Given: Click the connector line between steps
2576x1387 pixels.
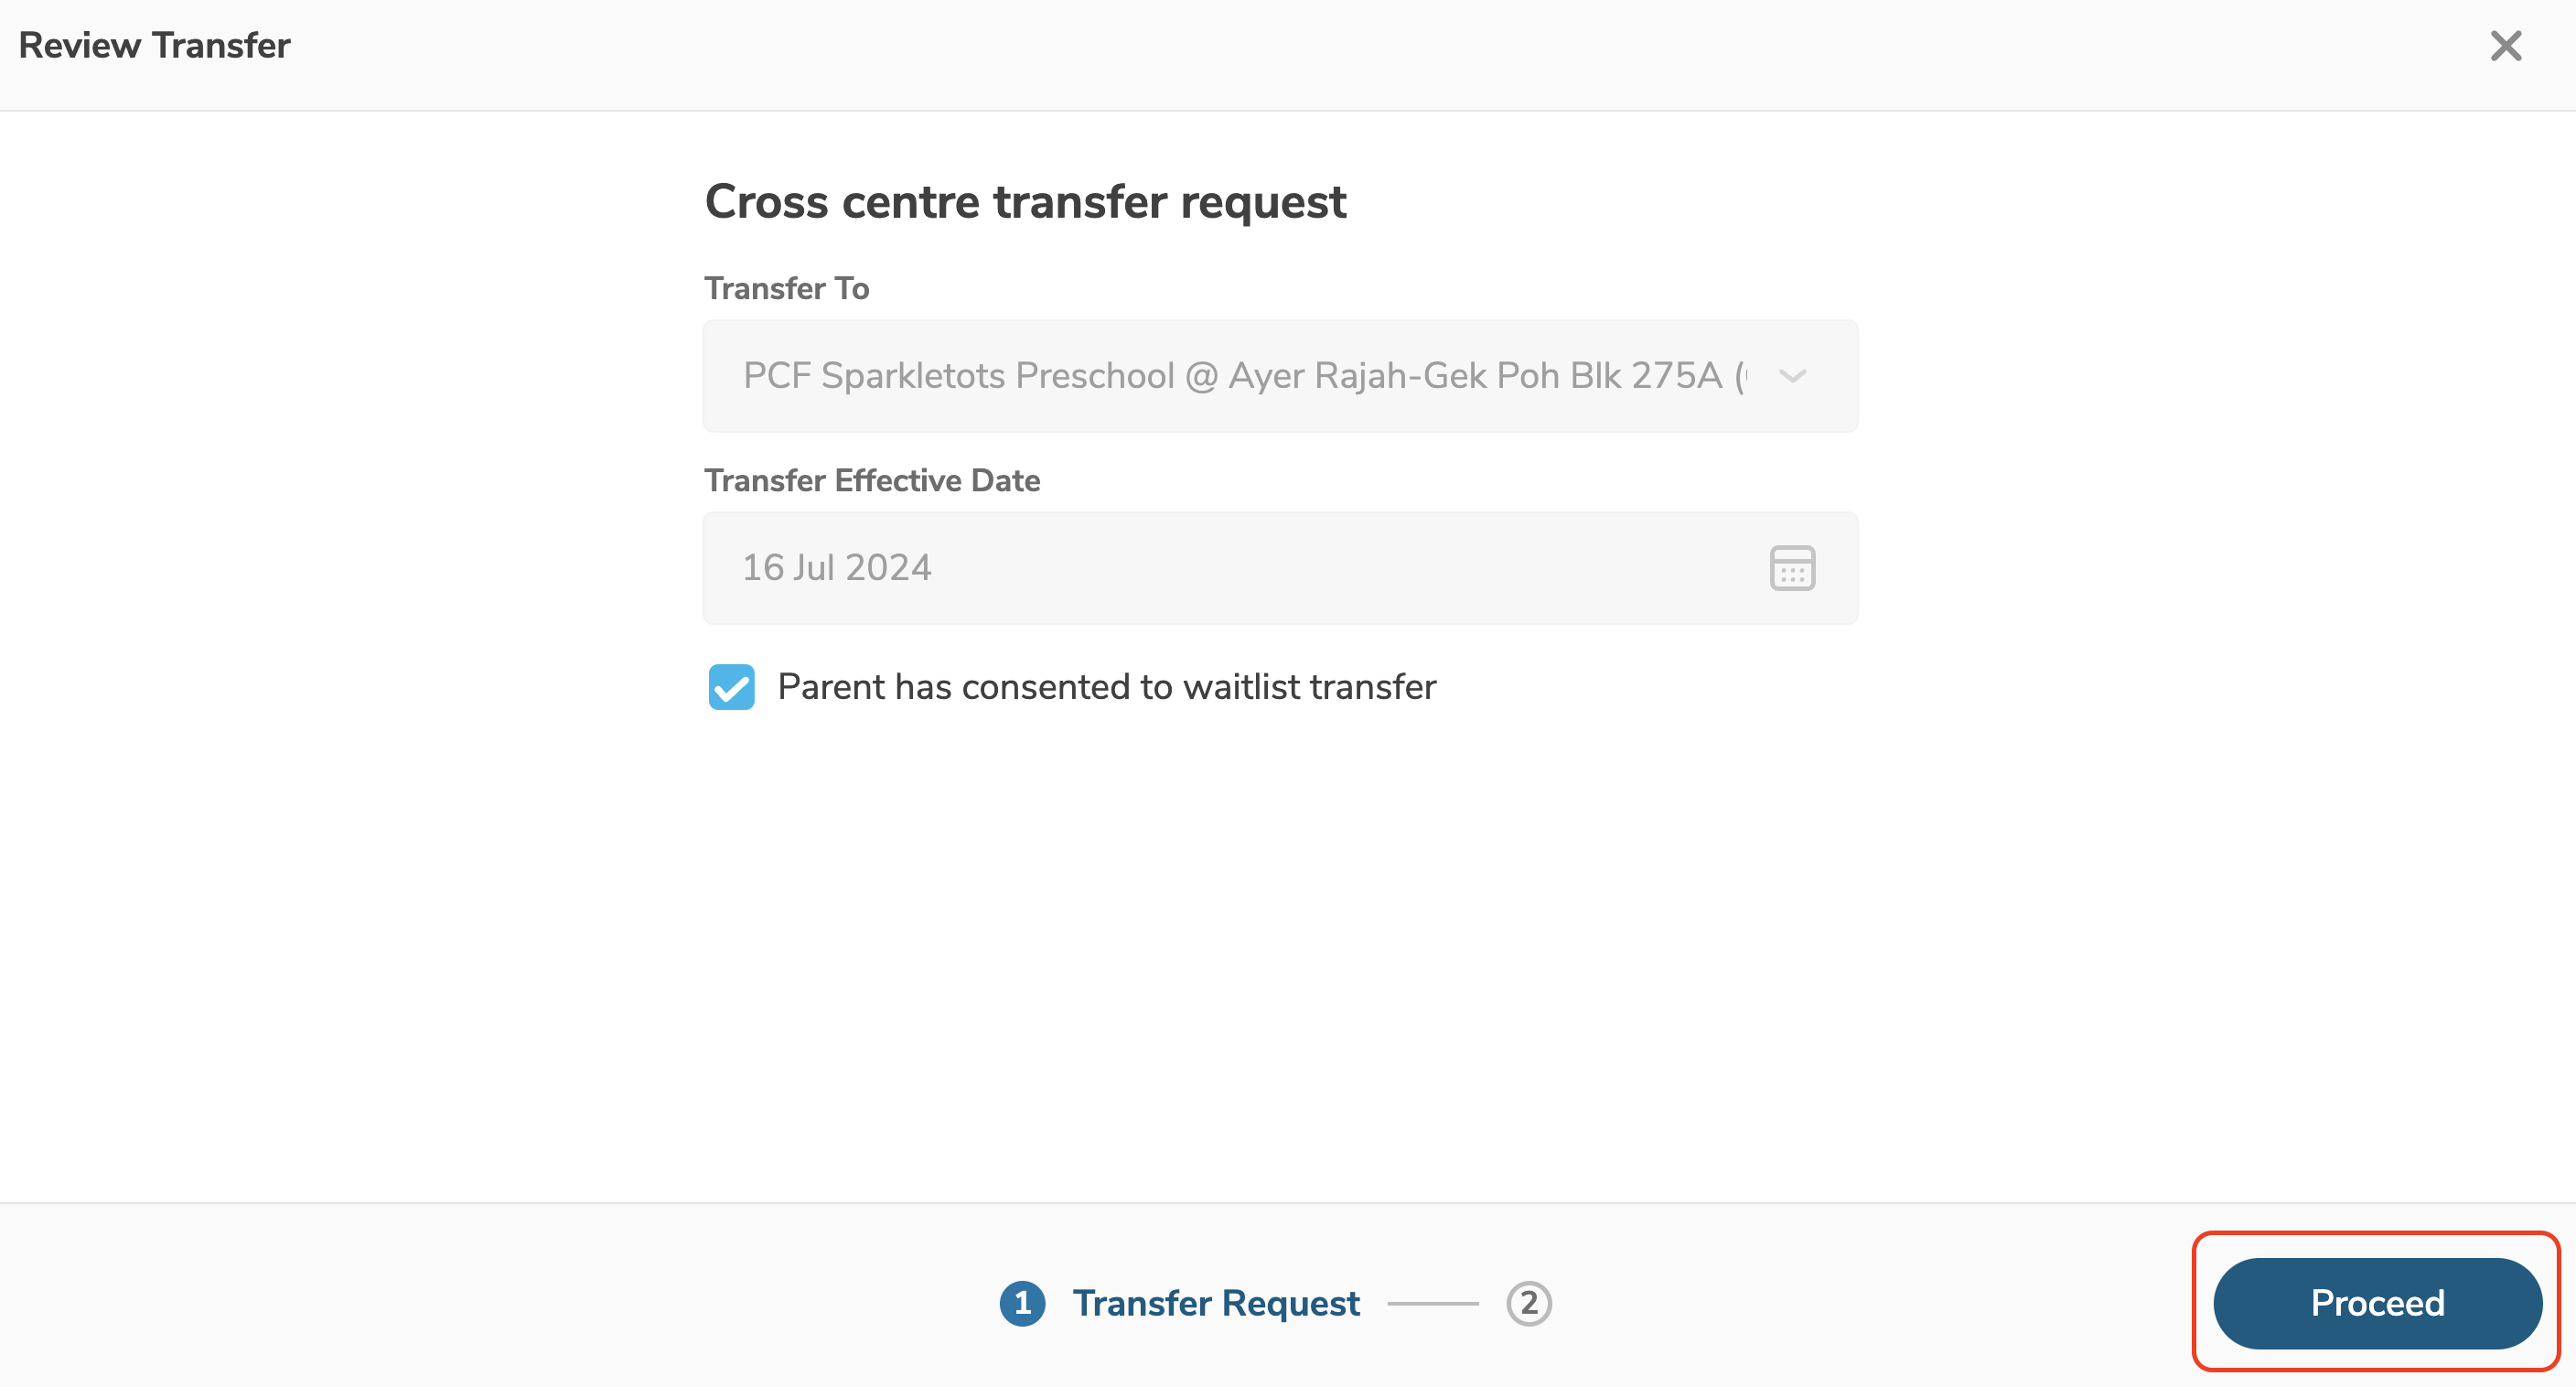Looking at the screenshot, I should [x=1432, y=1304].
